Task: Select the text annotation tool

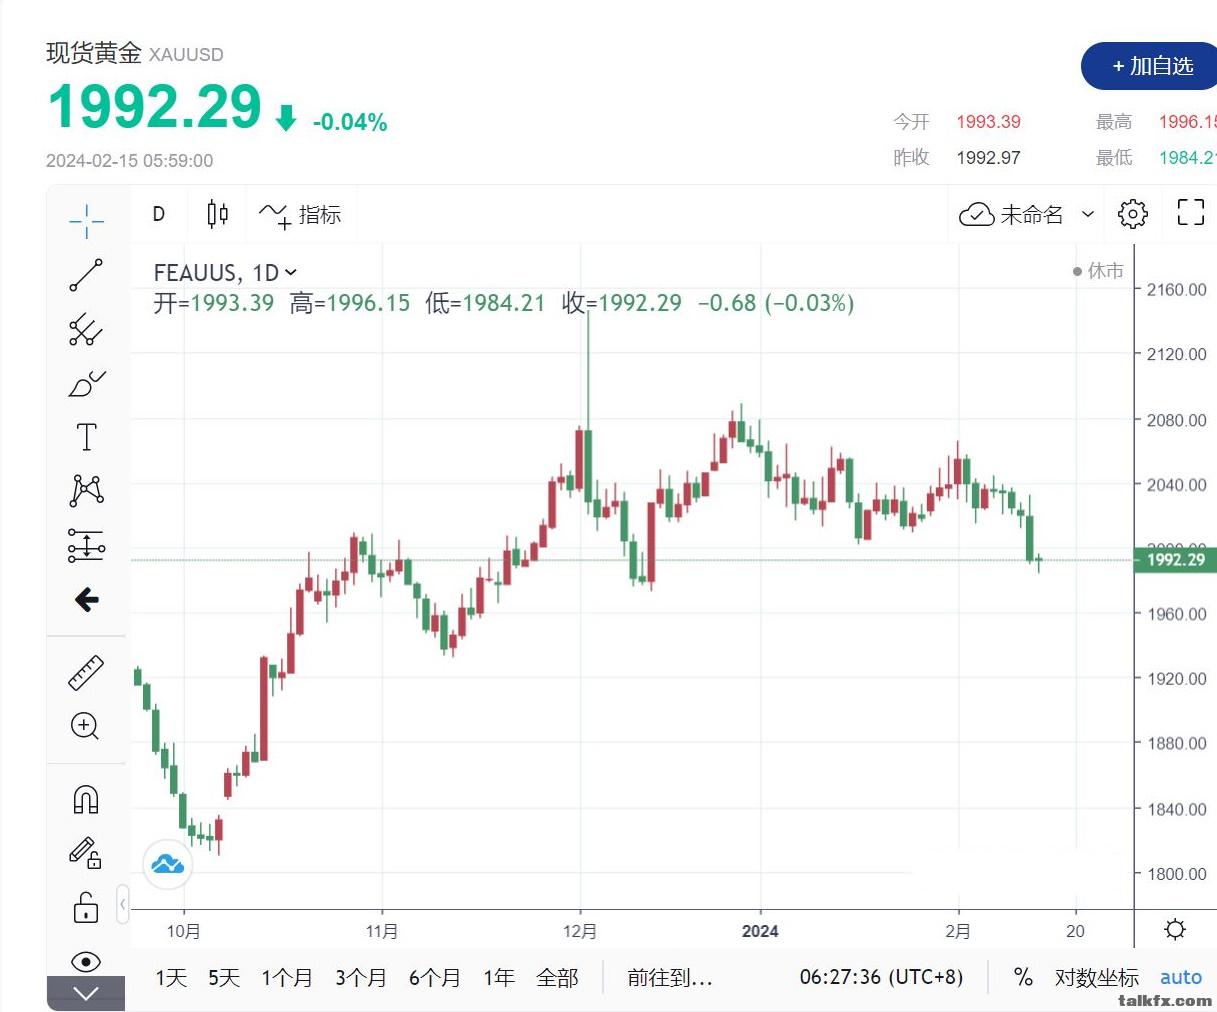Action: coord(87,437)
